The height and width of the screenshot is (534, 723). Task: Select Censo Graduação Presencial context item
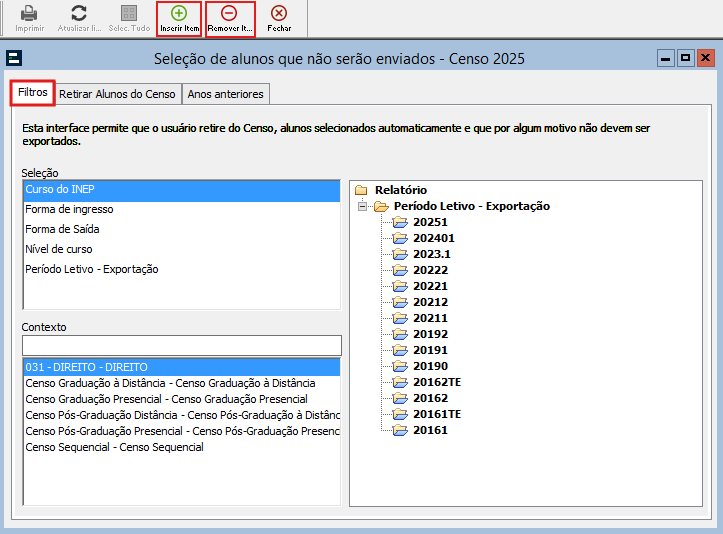coord(182,399)
